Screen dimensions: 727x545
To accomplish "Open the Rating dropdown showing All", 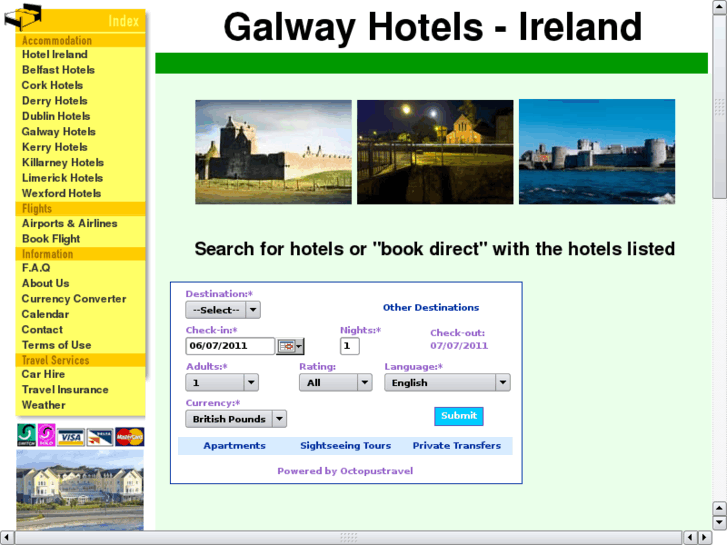I will tap(335, 383).
